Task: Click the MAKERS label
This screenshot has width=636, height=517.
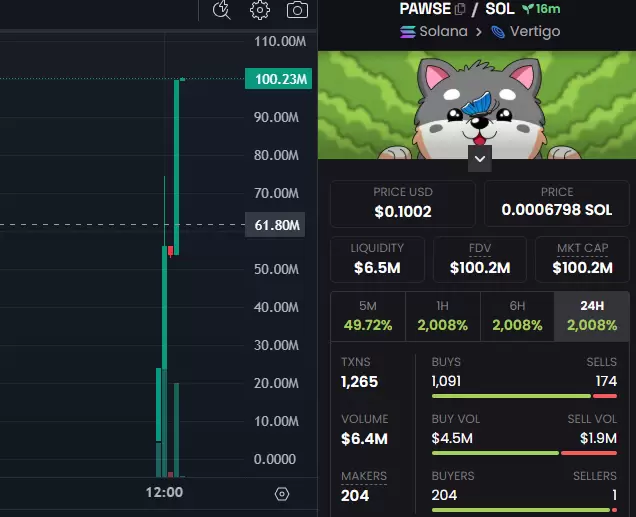Action: pos(364,476)
